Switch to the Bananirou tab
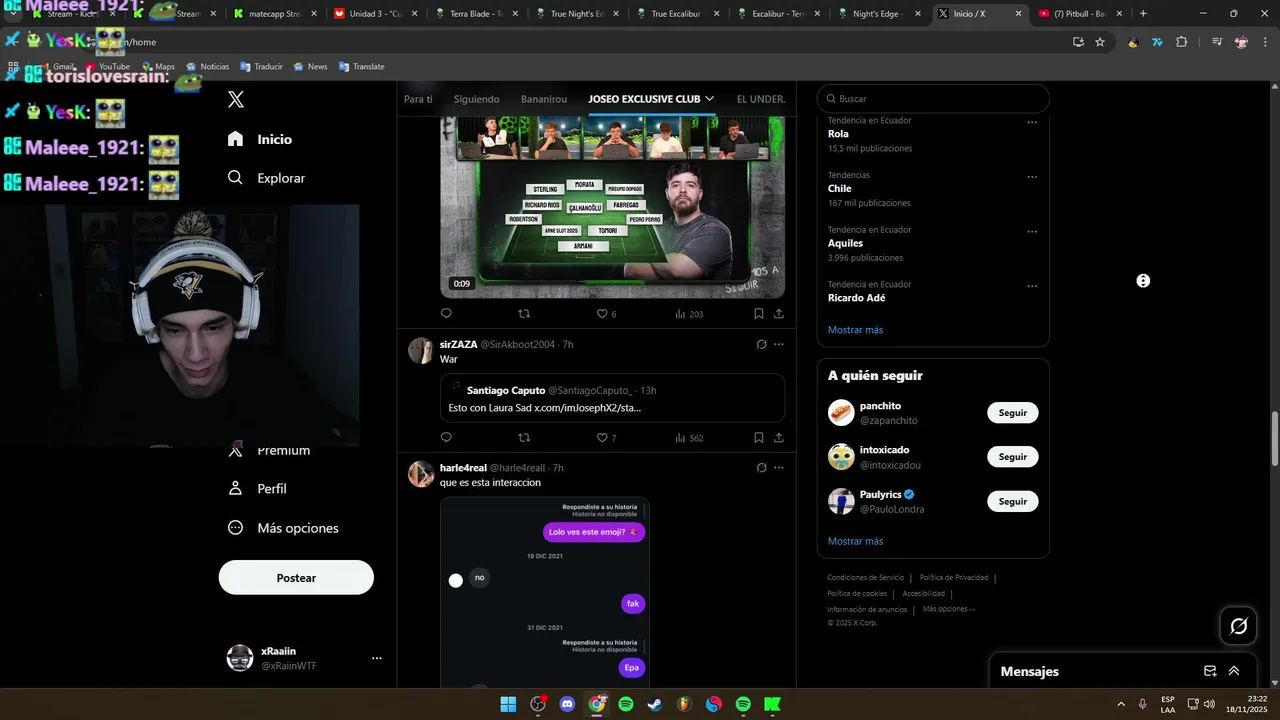This screenshot has width=1280, height=720. tap(544, 99)
